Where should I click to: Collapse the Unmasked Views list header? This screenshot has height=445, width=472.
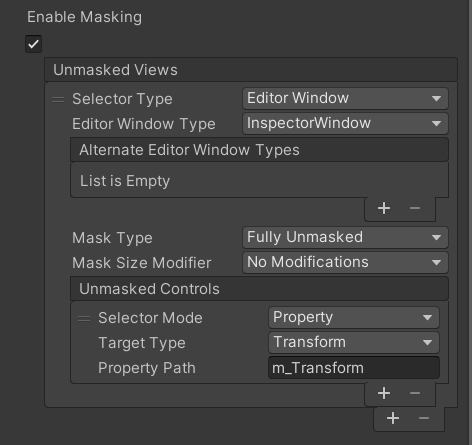(x=251, y=70)
